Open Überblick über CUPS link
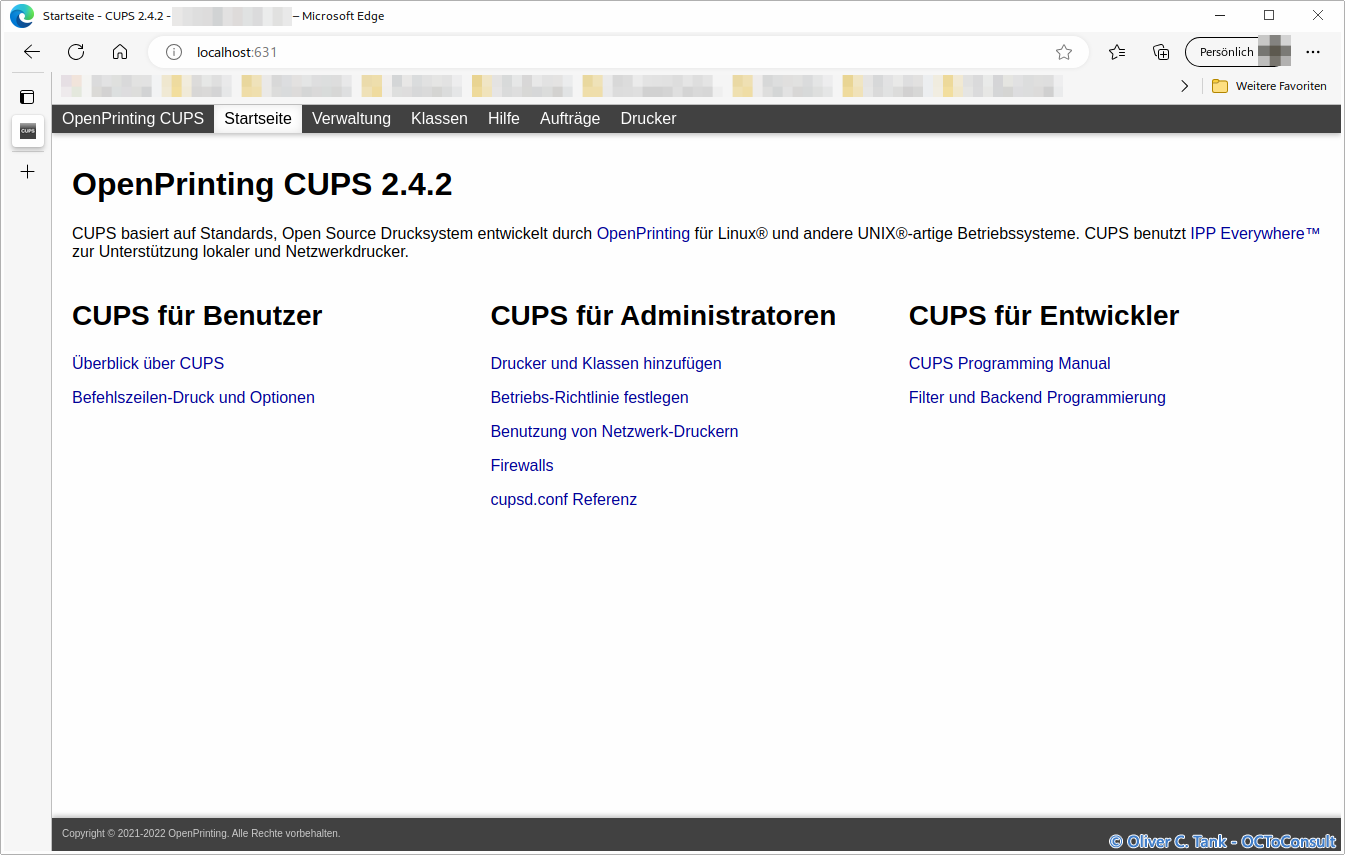This screenshot has width=1345, height=855. (x=148, y=364)
